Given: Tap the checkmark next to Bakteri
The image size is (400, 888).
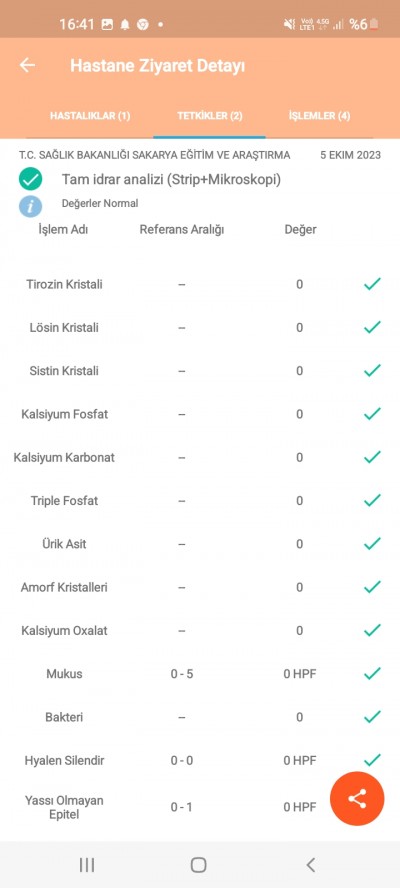Looking at the screenshot, I should pyautogui.click(x=372, y=717).
